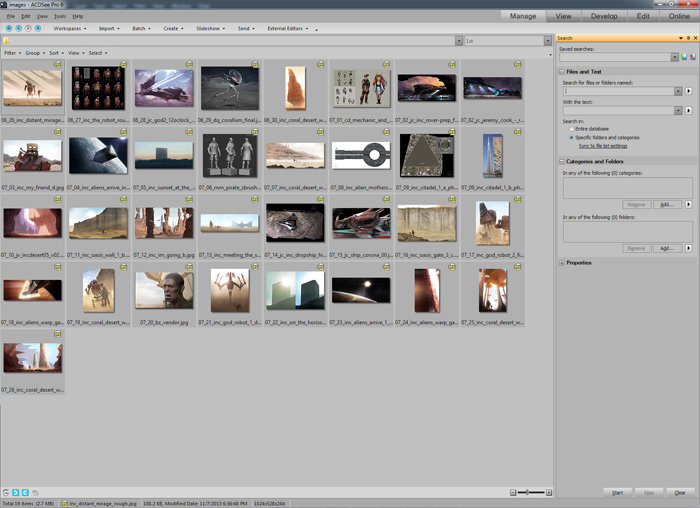Click the folder icon in the path bar

[x=7, y=41]
